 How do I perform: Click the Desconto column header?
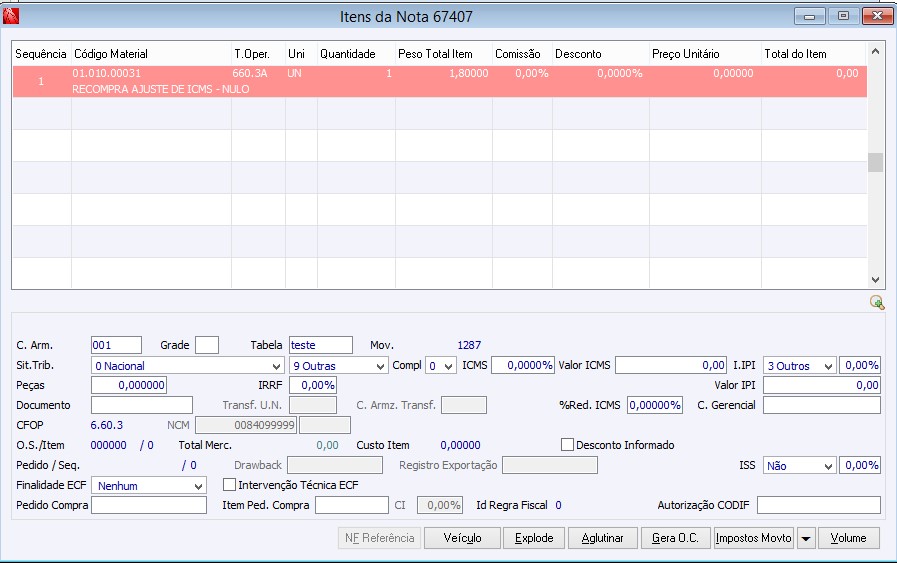click(x=600, y=54)
